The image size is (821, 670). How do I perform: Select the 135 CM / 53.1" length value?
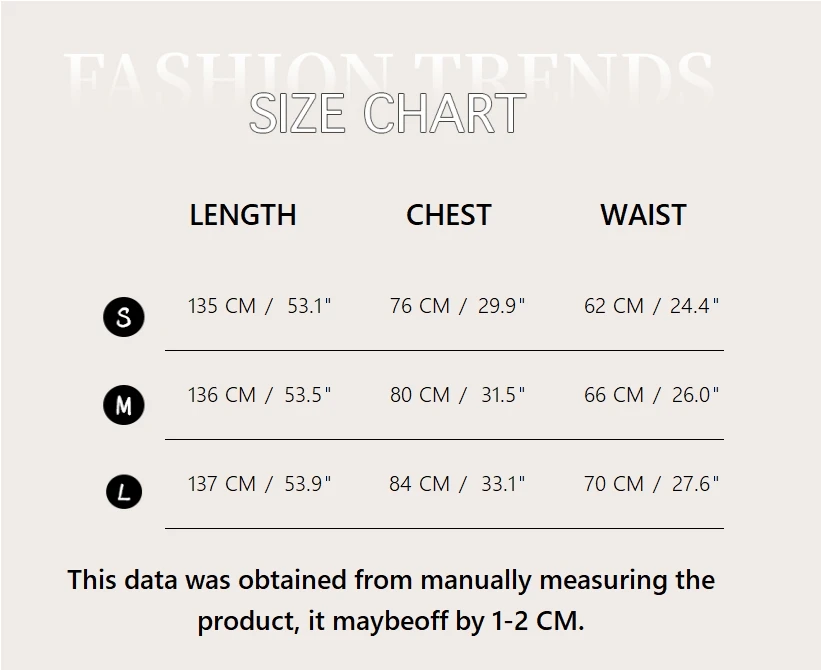[x=259, y=306]
